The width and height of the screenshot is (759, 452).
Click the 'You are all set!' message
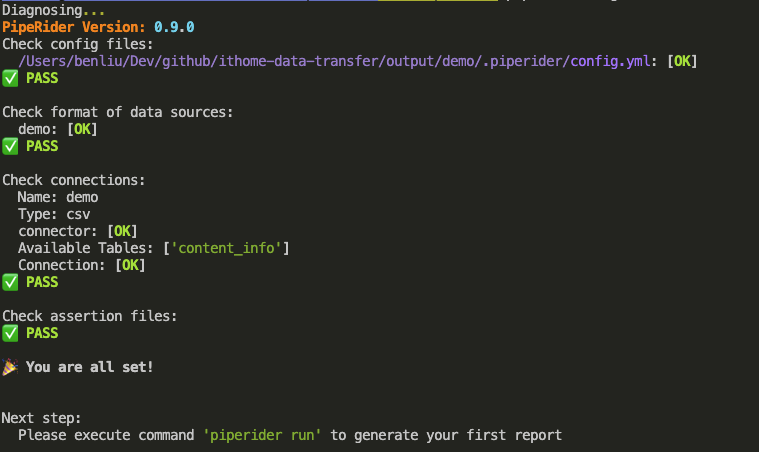90,367
